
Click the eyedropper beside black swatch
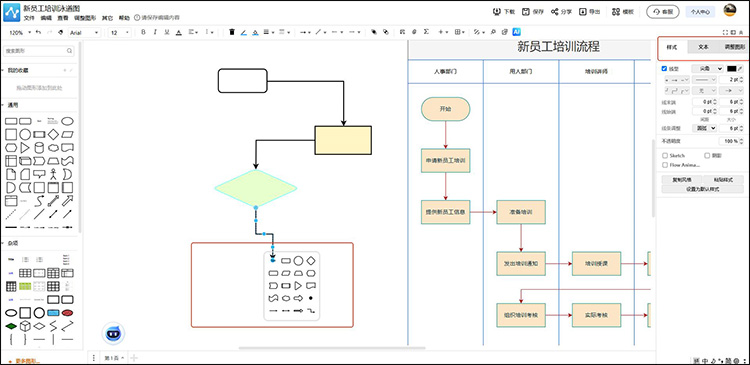coord(741,69)
